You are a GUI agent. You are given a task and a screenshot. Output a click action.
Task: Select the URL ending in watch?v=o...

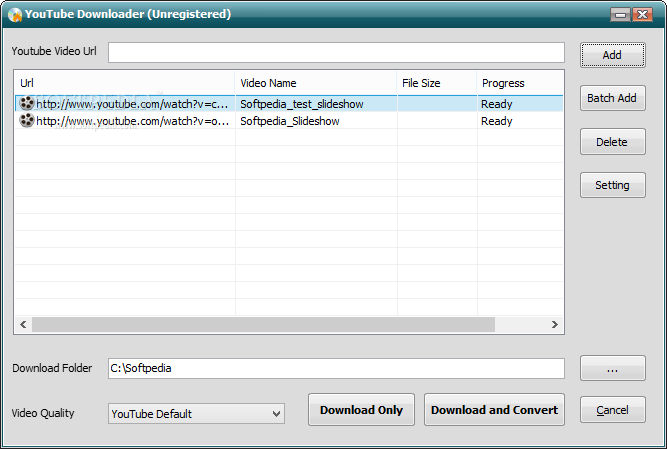tap(132, 121)
